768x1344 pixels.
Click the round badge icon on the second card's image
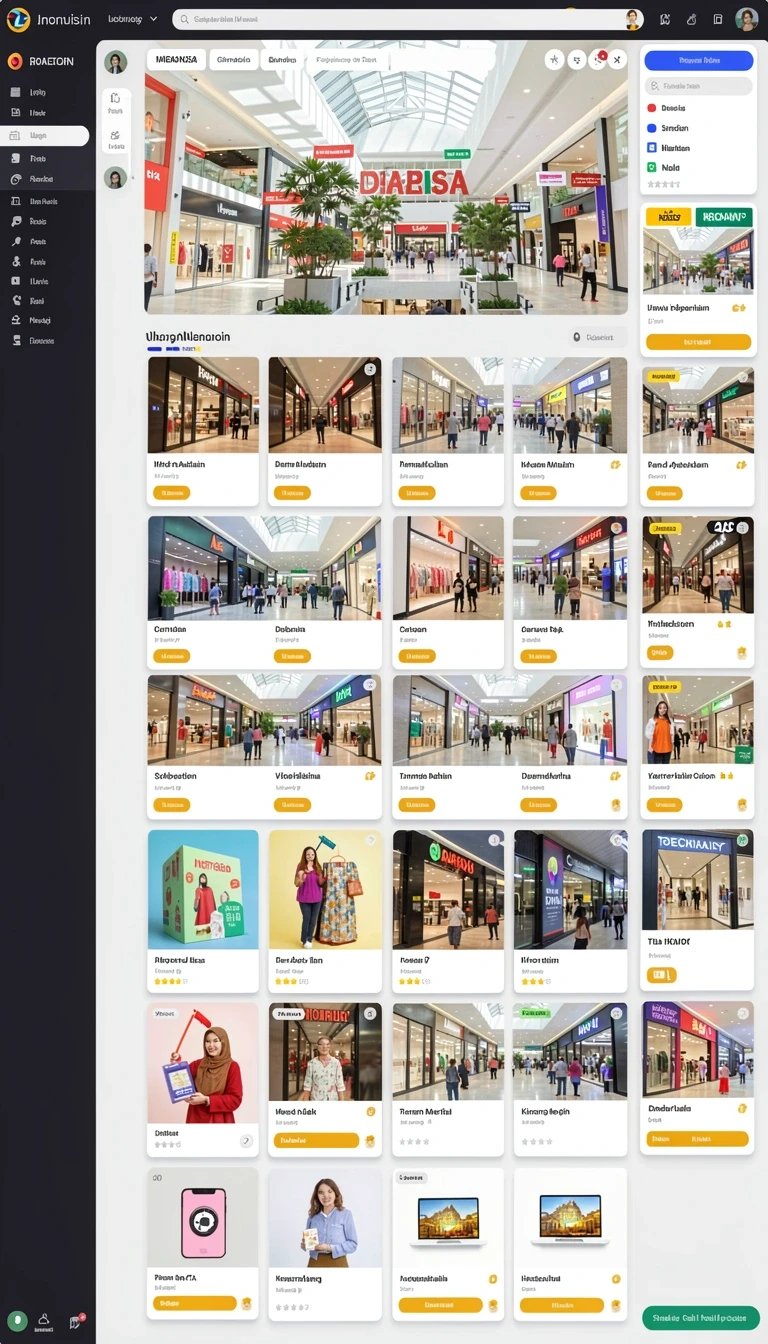370,369
